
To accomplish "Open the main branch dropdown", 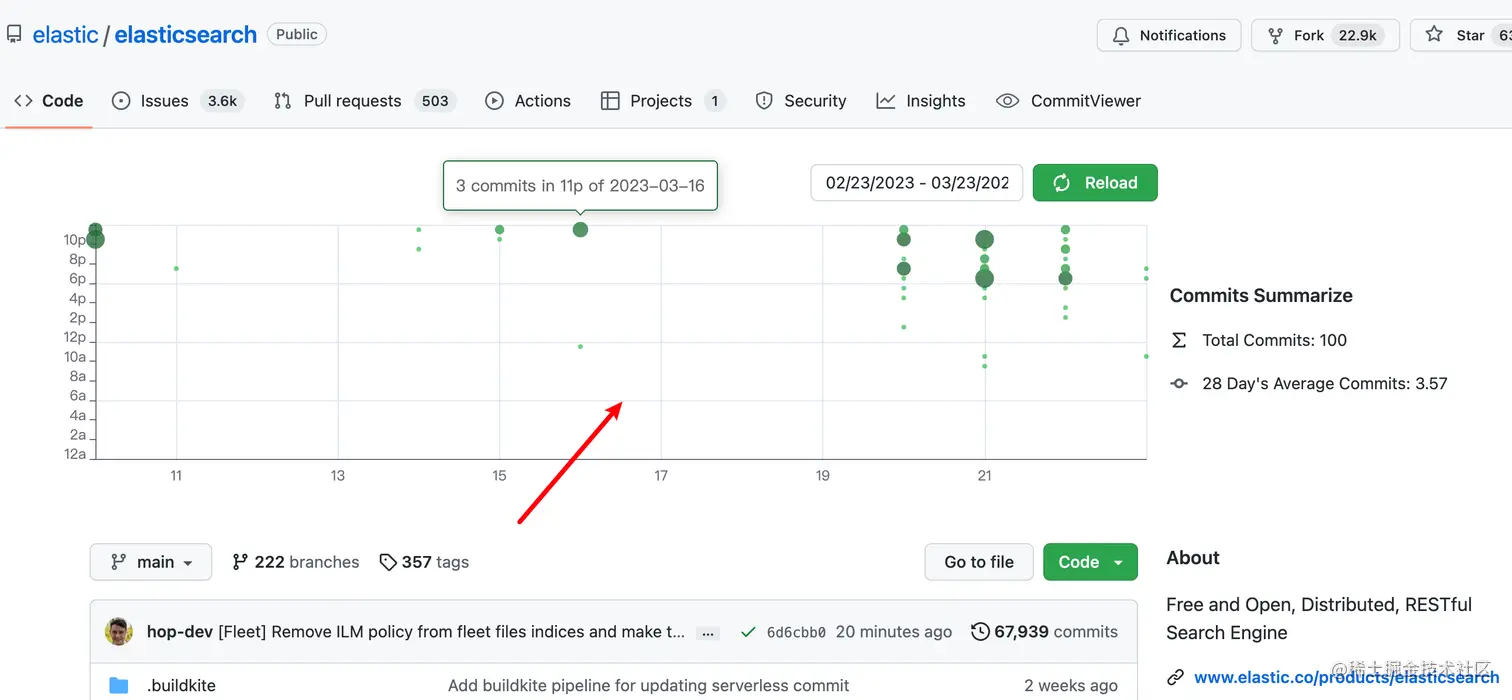I will click(x=151, y=562).
